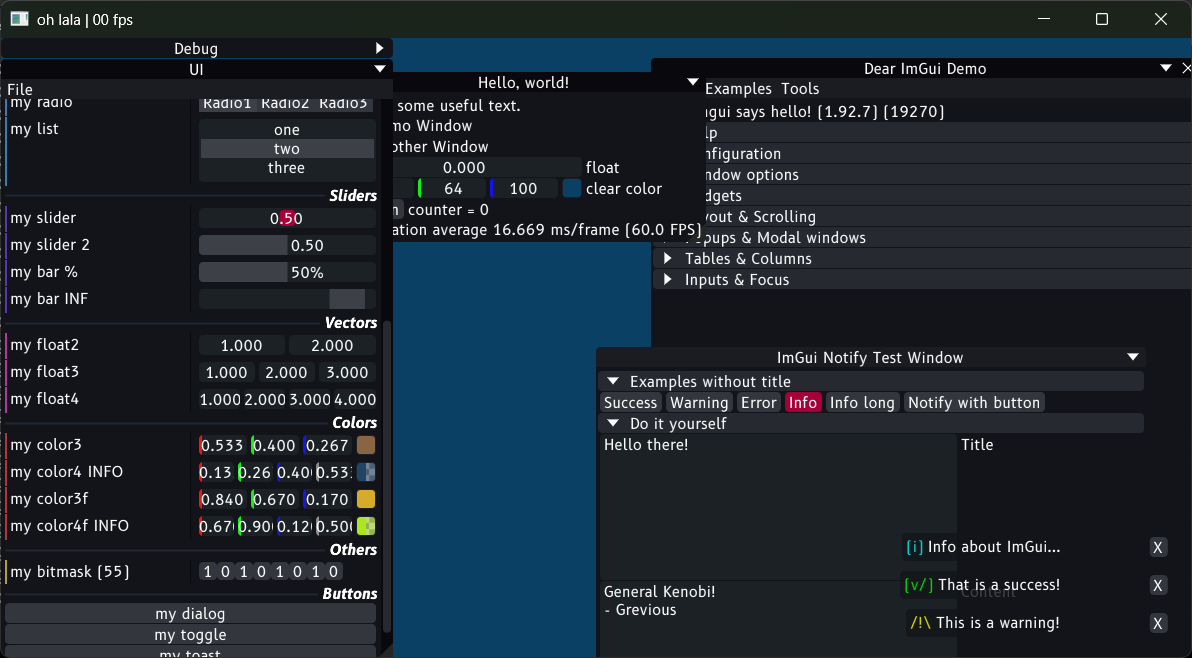Open the my color4f INFO green swatch
The height and width of the screenshot is (658, 1192).
pos(366,526)
